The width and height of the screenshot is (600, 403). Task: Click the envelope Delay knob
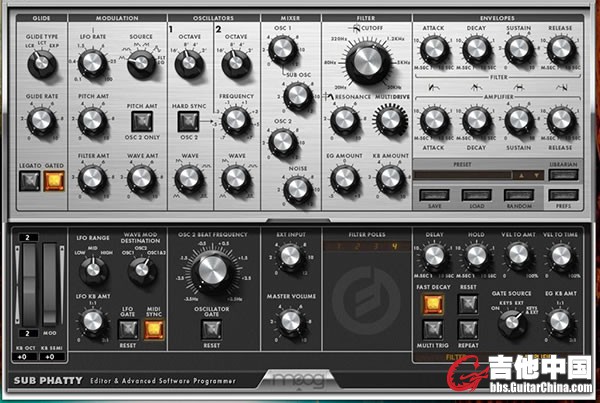(x=434, y=256)
